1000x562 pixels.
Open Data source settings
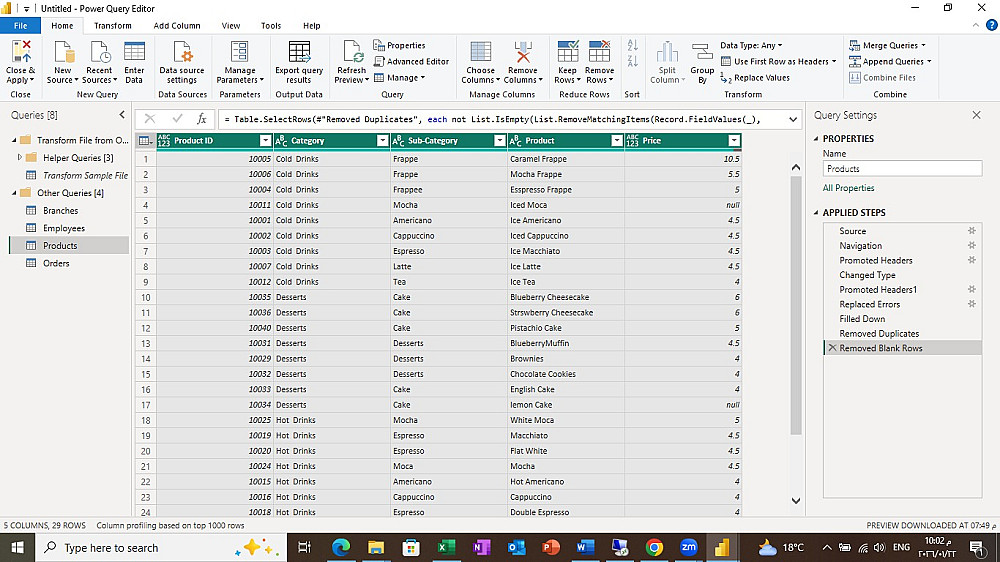[x=182, y=62]
